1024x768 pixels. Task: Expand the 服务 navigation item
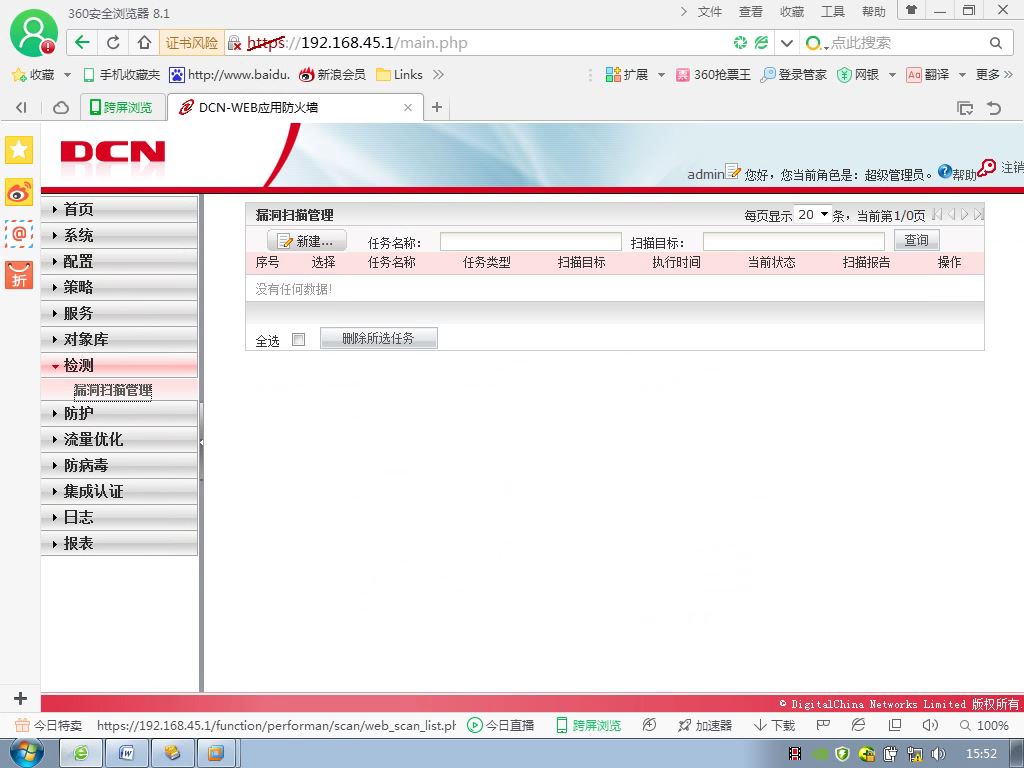[120, 313]
